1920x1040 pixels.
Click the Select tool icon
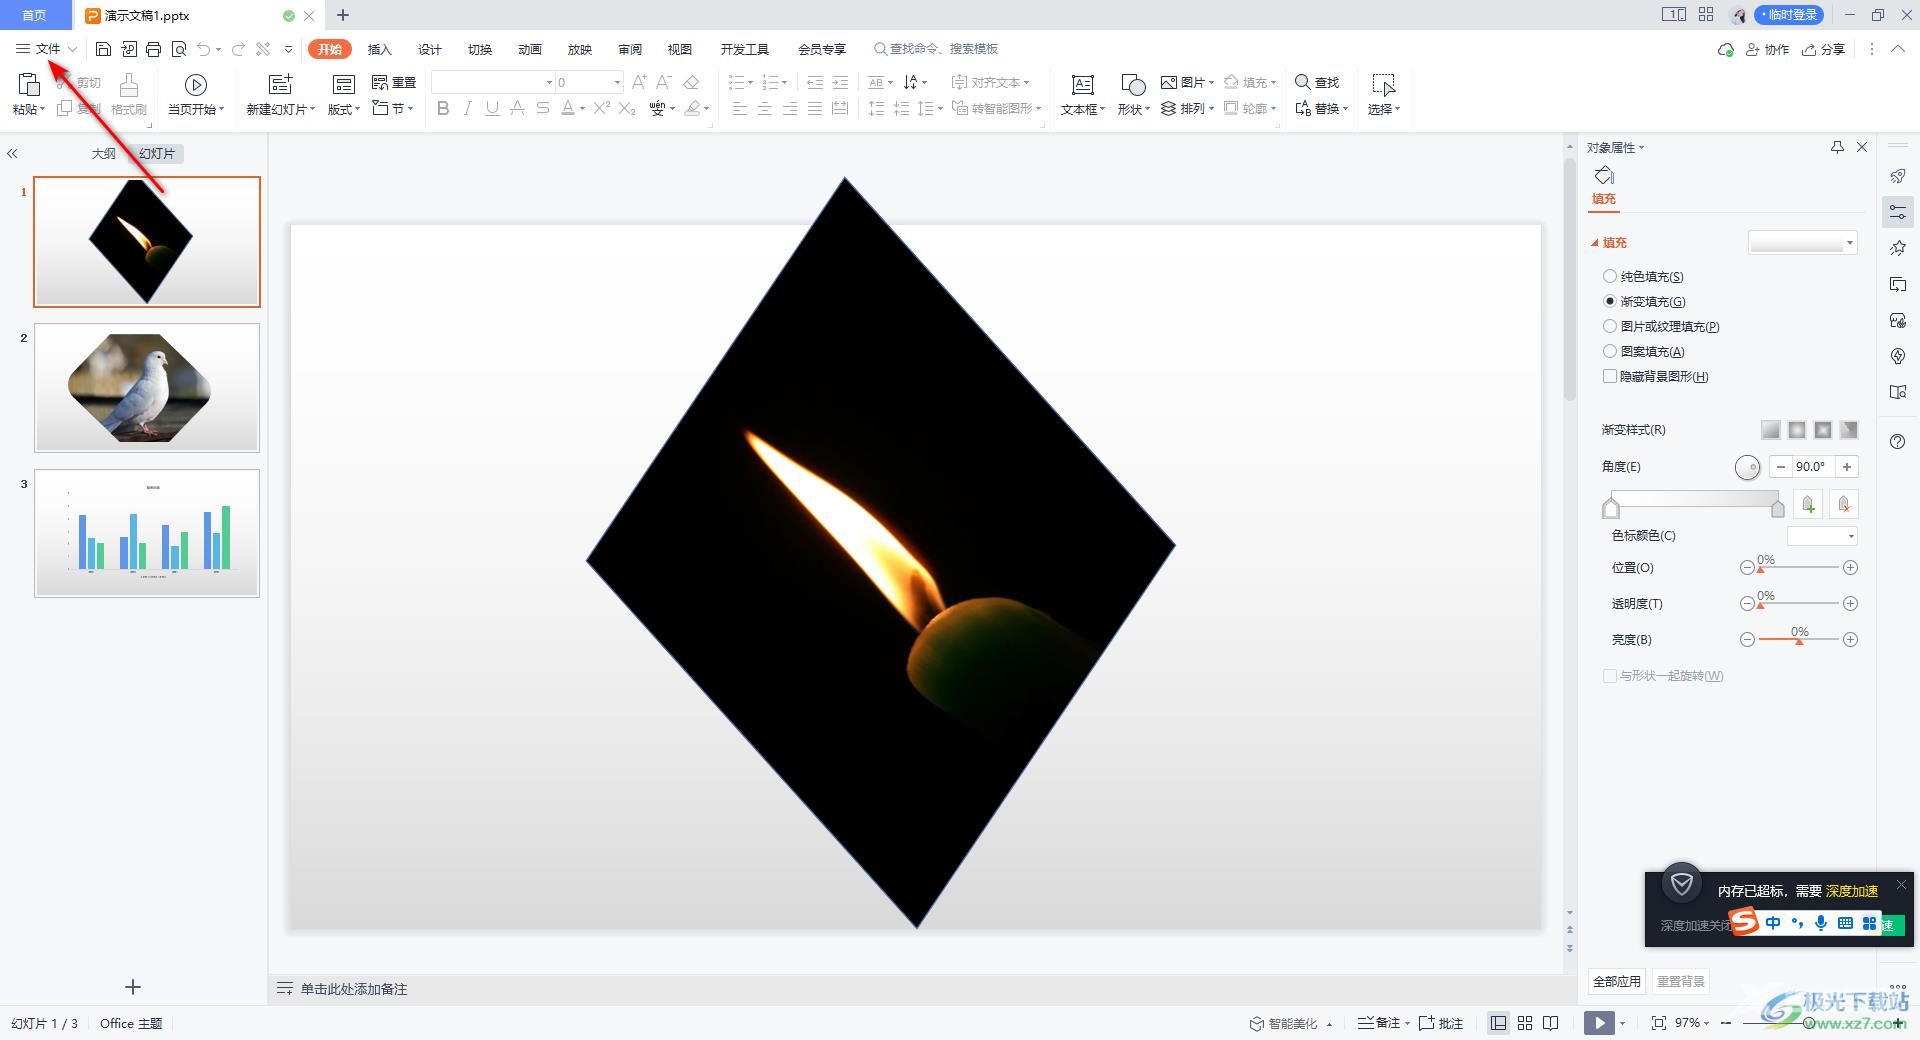pos(1384,85)
